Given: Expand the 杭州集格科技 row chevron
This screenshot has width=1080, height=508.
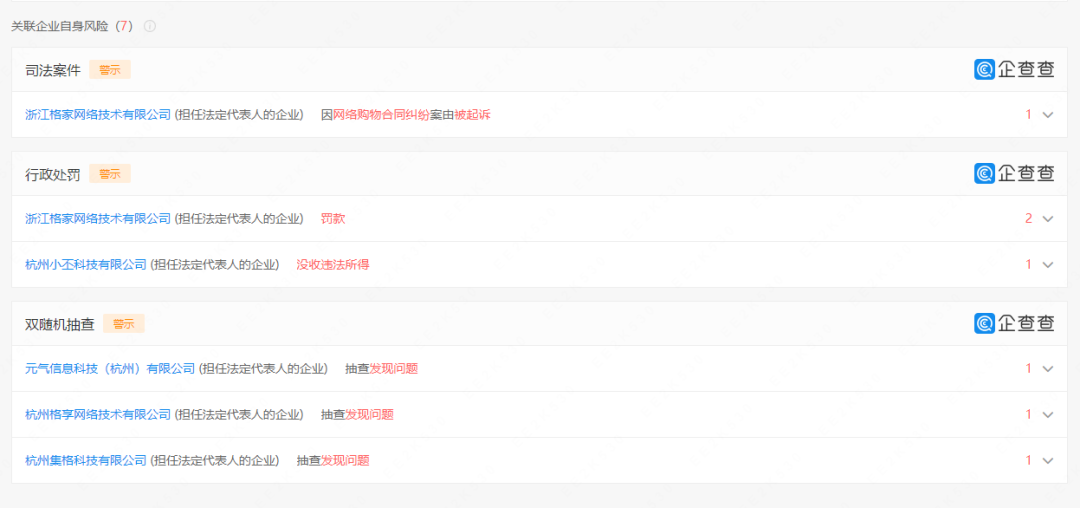Looking at the screenshot, I should click(1048, 461).
